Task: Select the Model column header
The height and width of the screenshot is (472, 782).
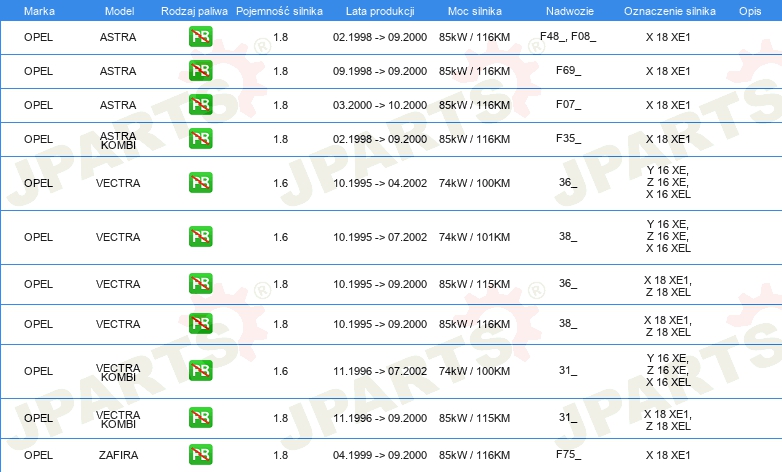Action: [119, 11]
